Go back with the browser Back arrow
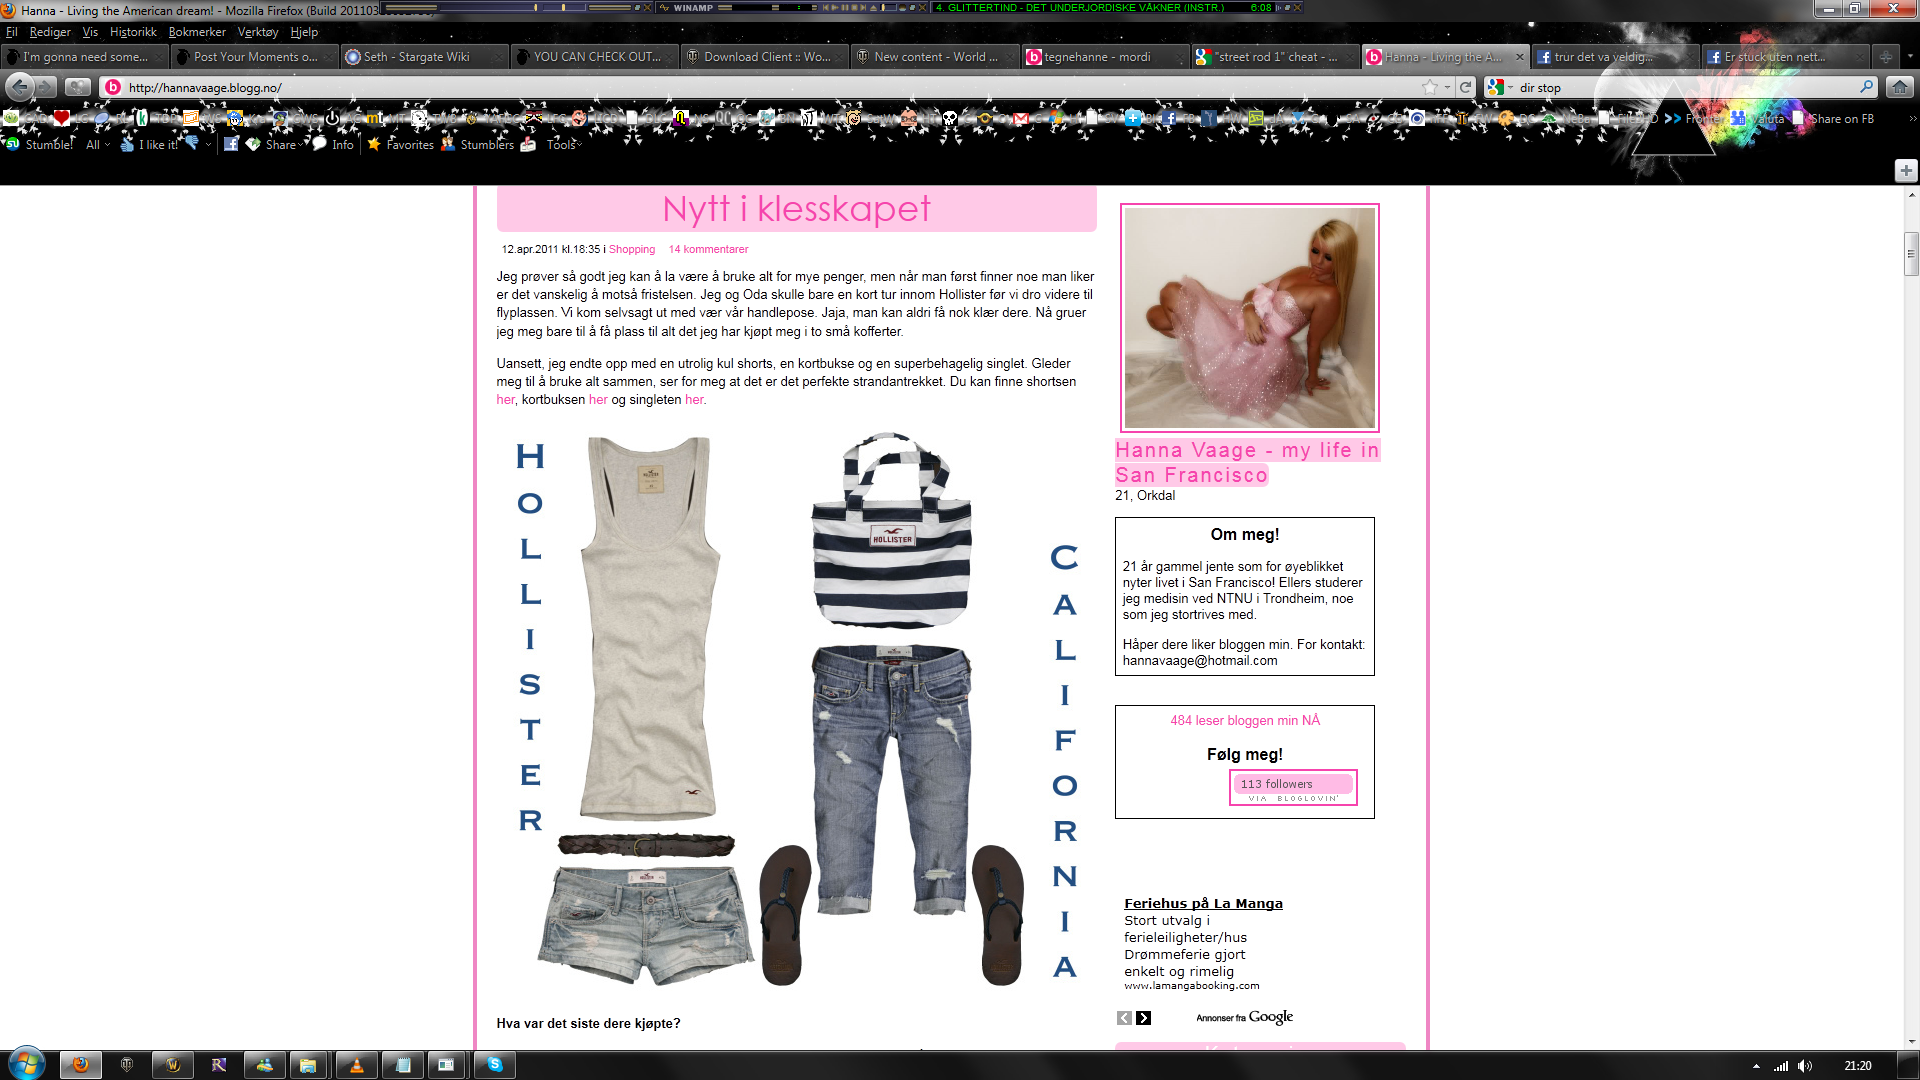This screenshot has width=1920, height=1080. 20,87
